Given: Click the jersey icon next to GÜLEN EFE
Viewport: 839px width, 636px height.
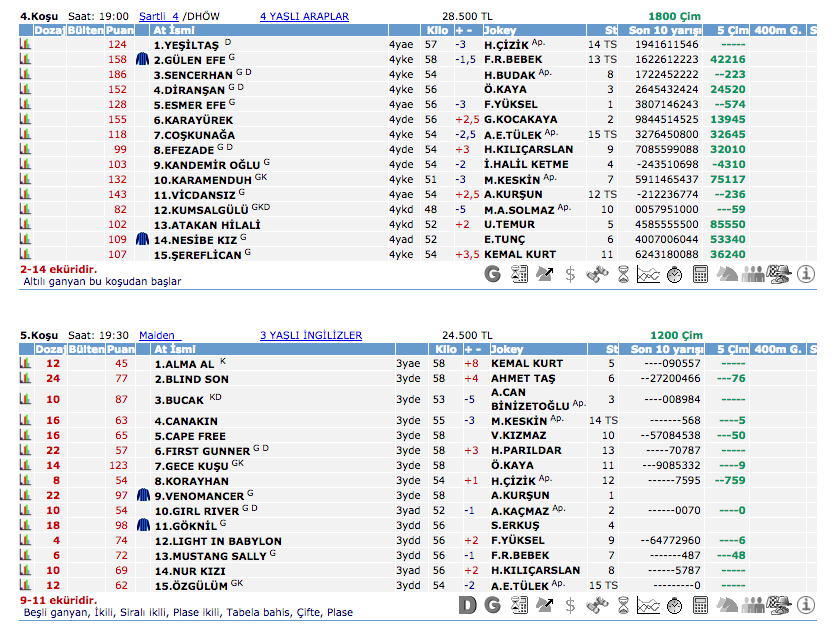Looking at the screenshot, I should coord(142,60).
